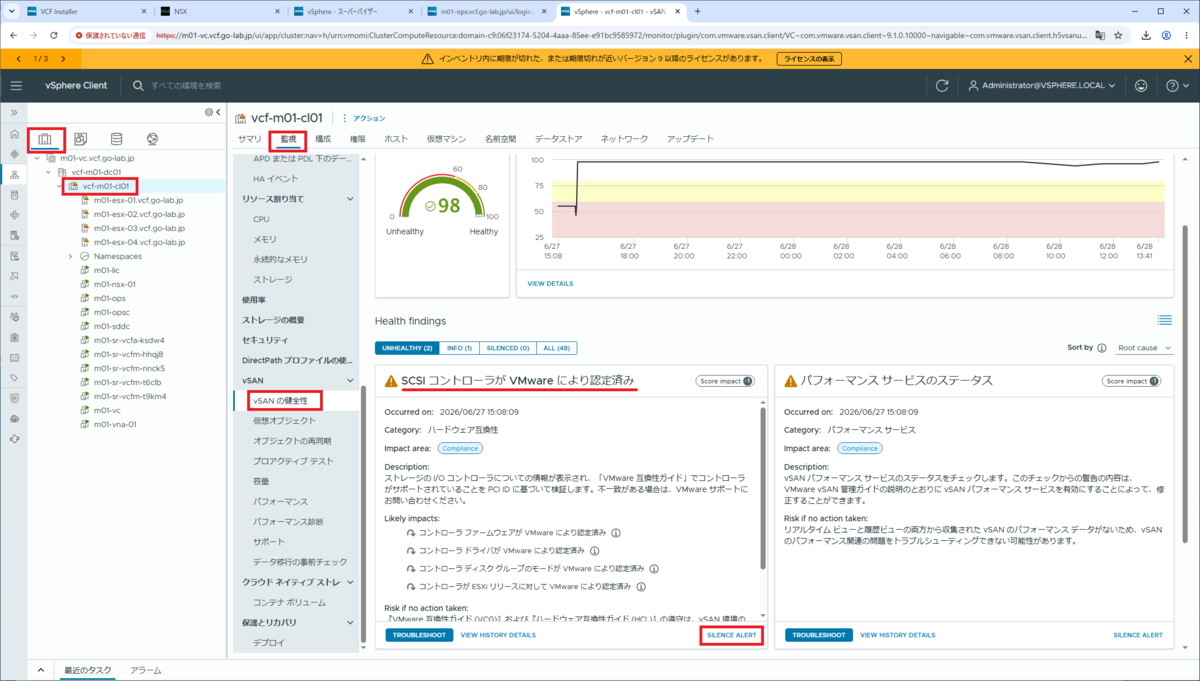Screen dimensions: 1200x681
Task: Click ライセンスの表示 button in banner
Action: pyautogui.click(x=809, y=59)
